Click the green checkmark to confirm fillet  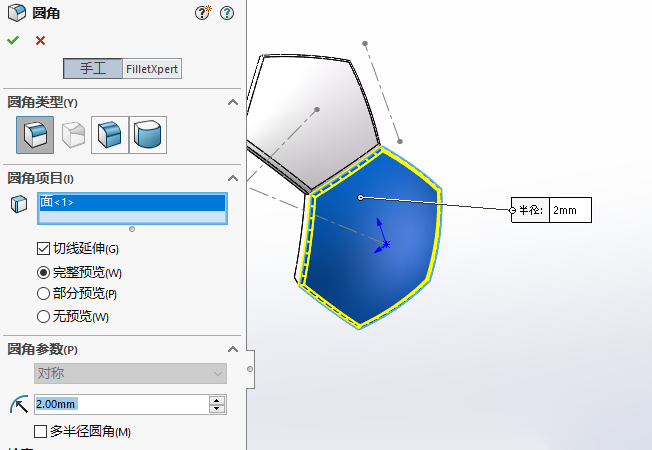pyautogui.click(x=12, y=41)
